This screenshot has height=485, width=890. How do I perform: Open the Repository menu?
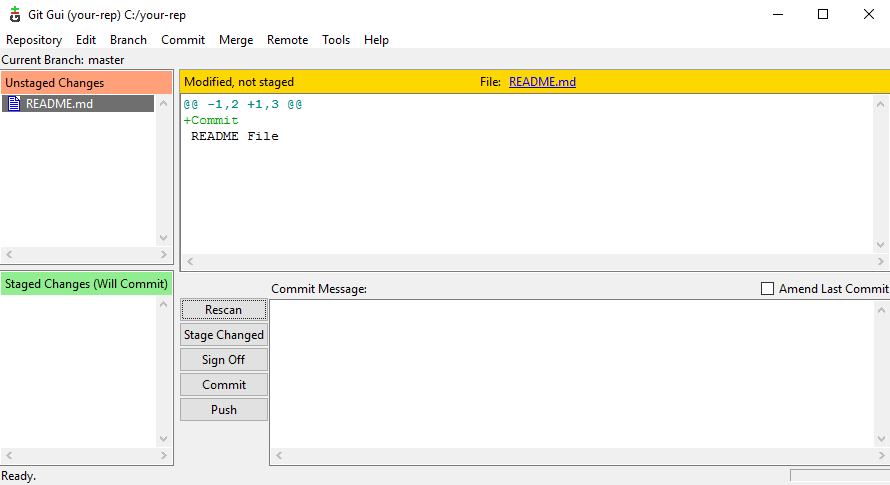(34, 40)
